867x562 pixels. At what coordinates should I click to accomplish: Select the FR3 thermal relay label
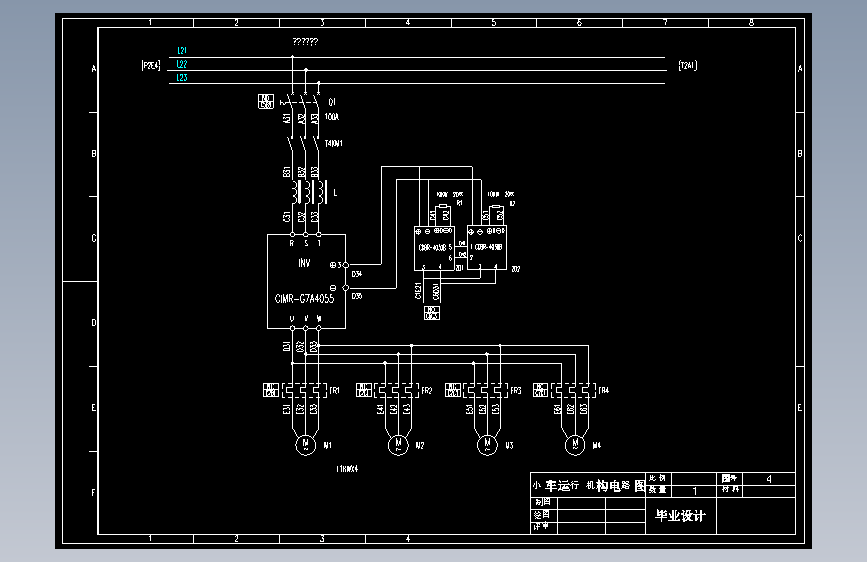point(515,391)
